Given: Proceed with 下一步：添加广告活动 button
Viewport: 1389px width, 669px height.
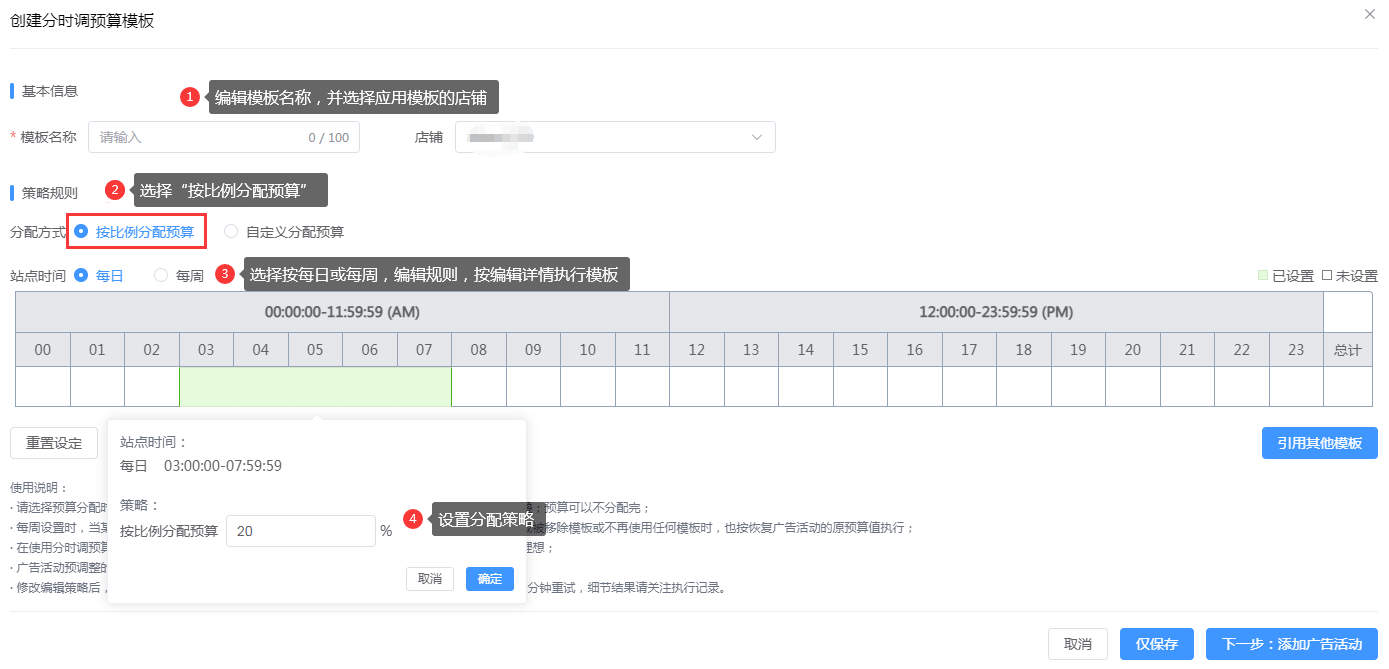Looking at the screenshot, I should pyautogui.click(x=1291, y=644).
